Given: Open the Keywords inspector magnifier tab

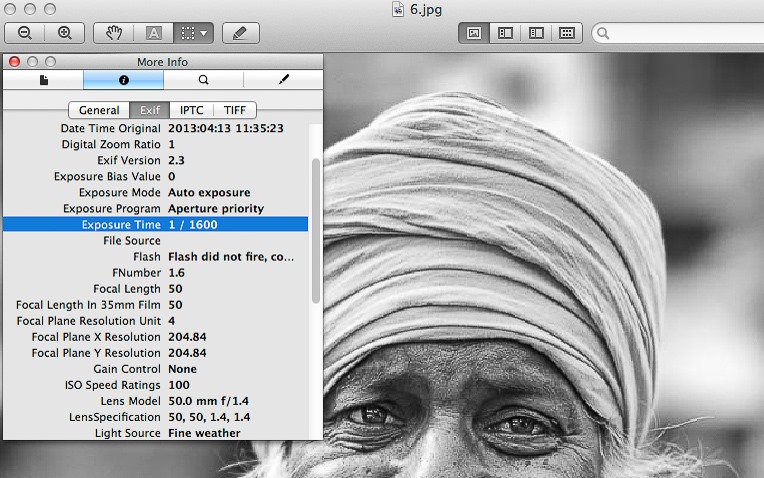Looking at the screenshot, I should click(x=203, y=80).
